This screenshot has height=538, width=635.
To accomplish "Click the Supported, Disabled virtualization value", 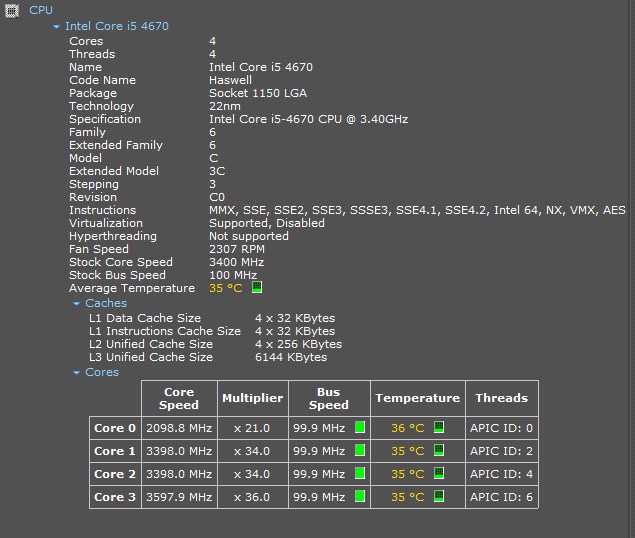I will 267,223.
